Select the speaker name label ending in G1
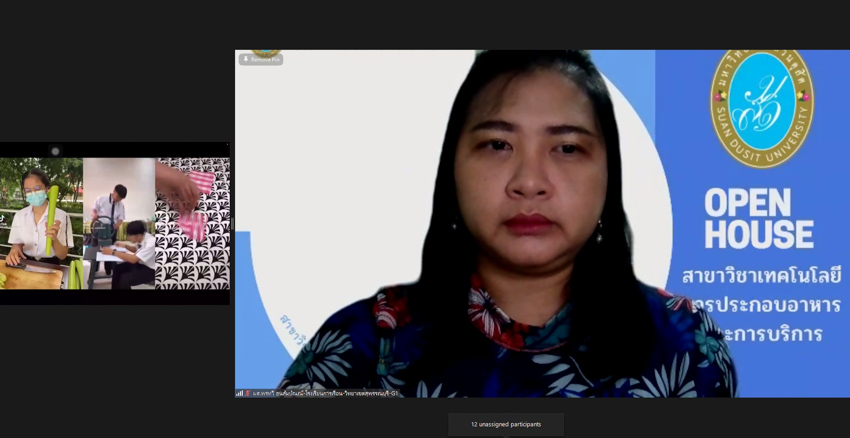This screenshot has width=850, height=438. 325,394
